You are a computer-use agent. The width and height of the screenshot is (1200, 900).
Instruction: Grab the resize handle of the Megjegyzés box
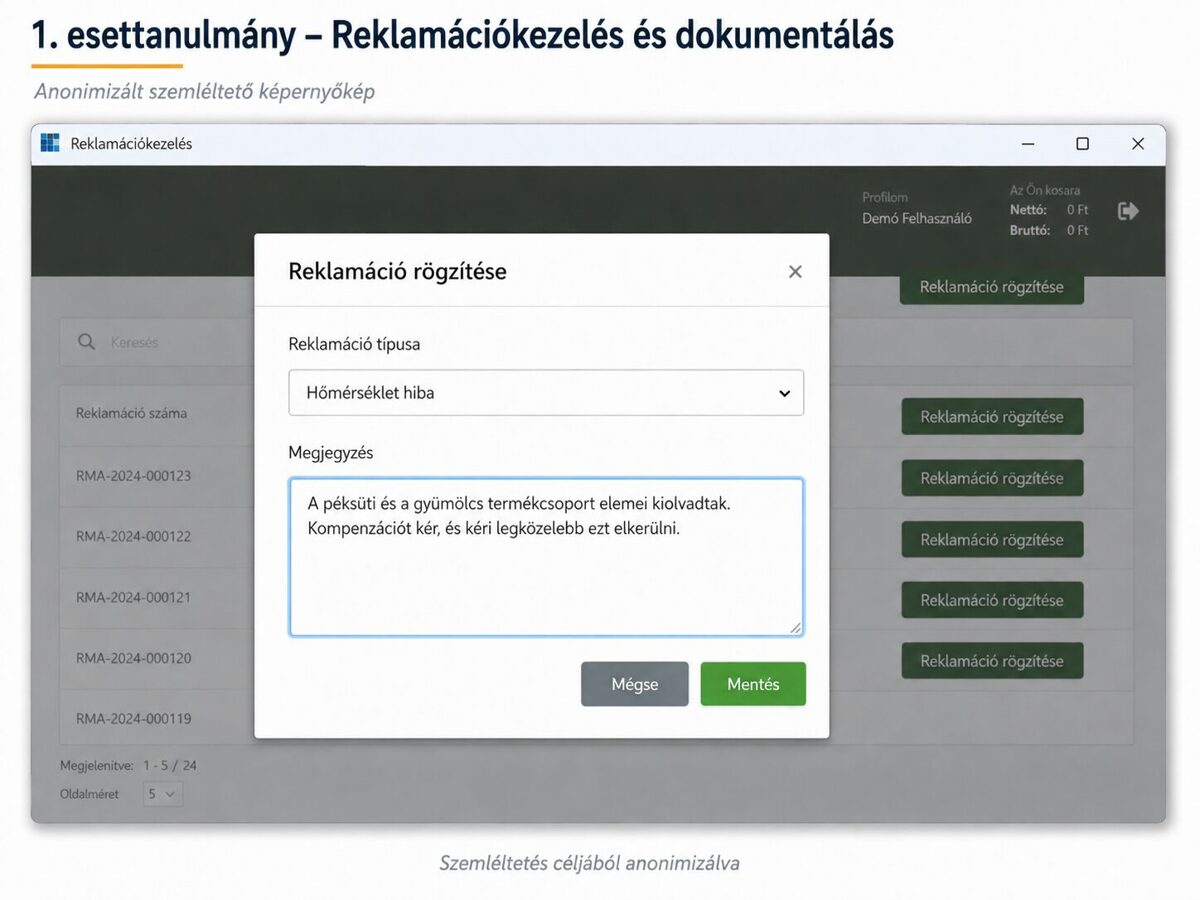pos(795,627)
